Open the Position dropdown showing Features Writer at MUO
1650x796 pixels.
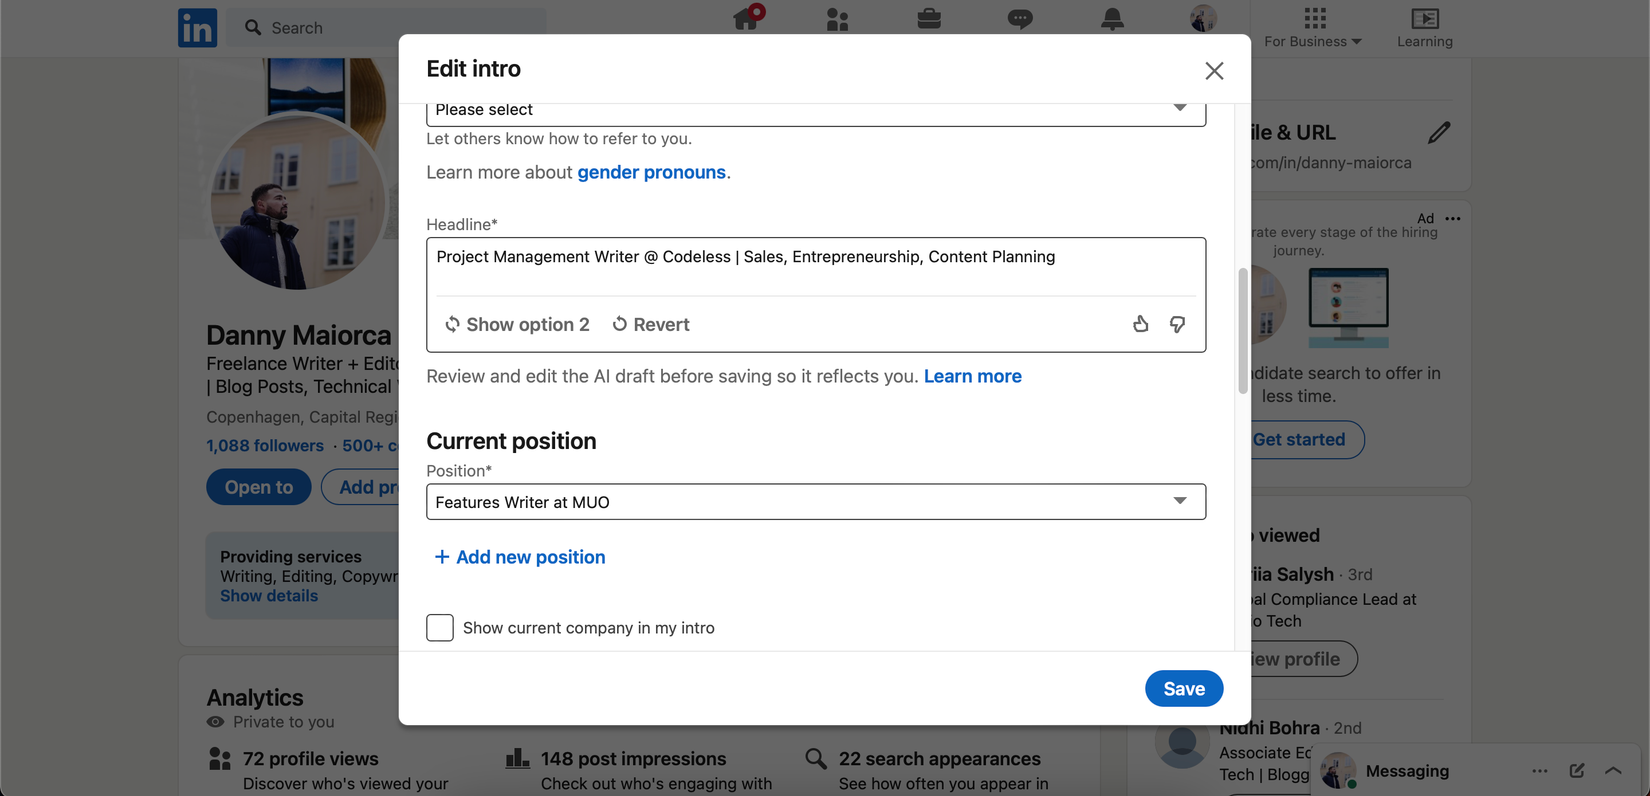[x=815, y=502]
